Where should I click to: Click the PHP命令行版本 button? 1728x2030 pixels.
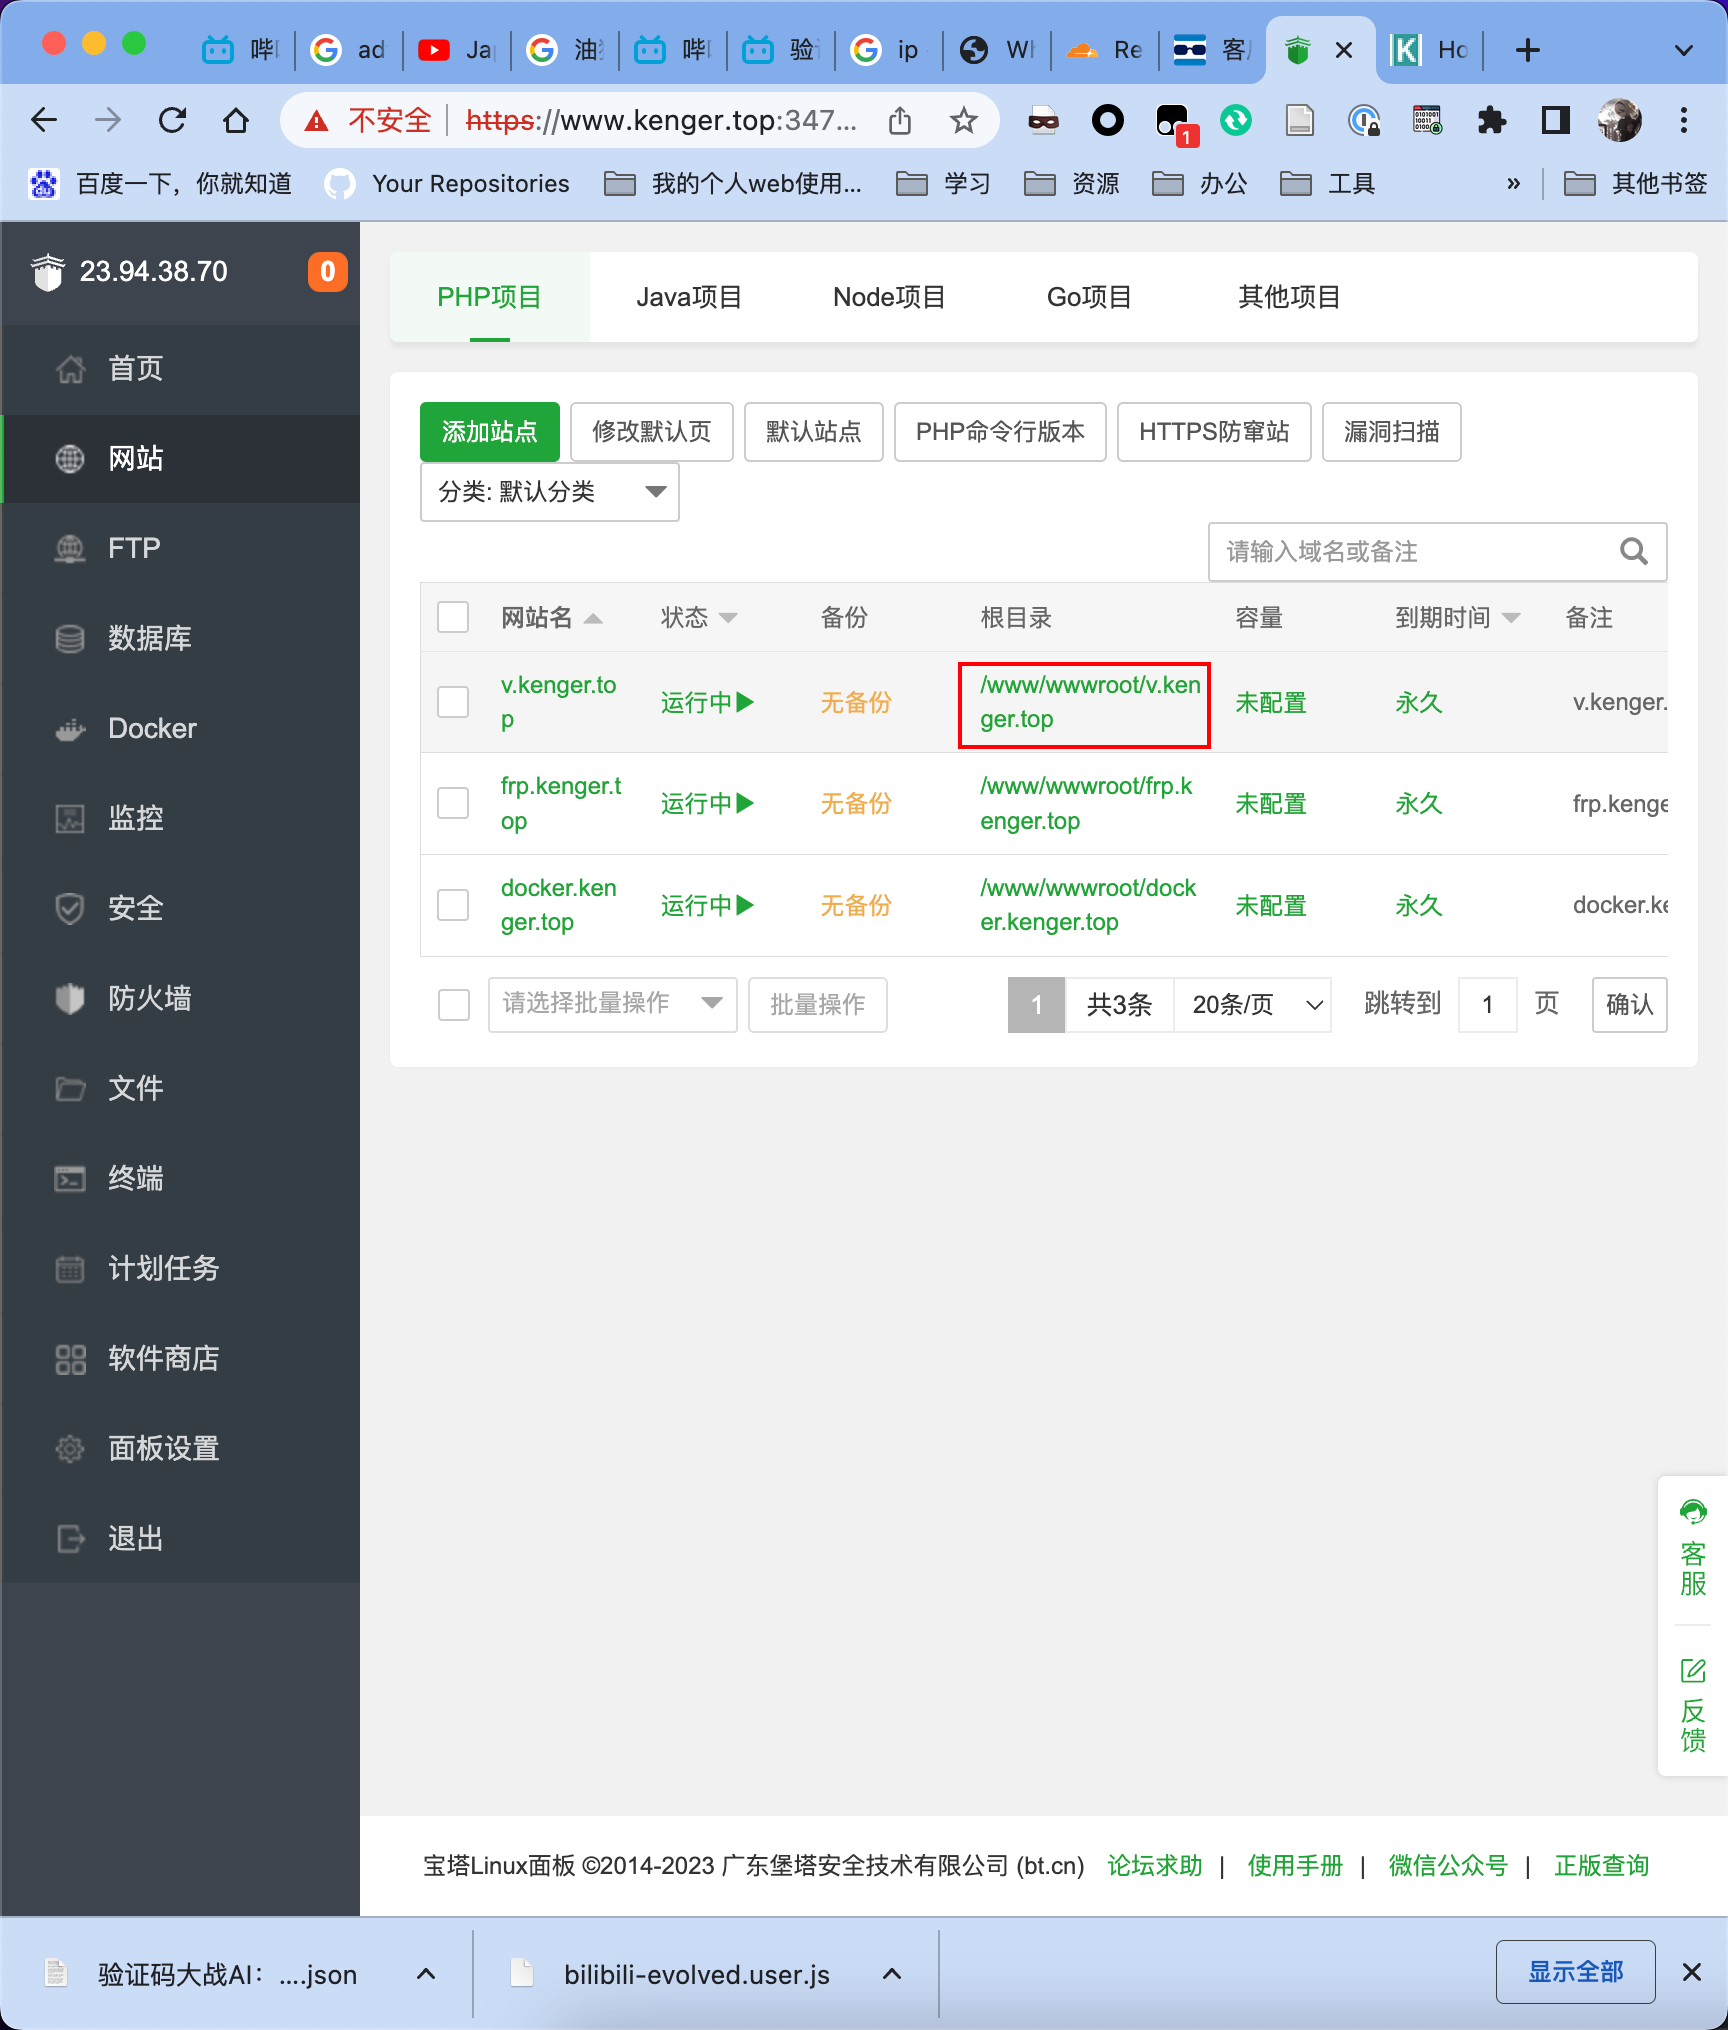click(1000, 432)
